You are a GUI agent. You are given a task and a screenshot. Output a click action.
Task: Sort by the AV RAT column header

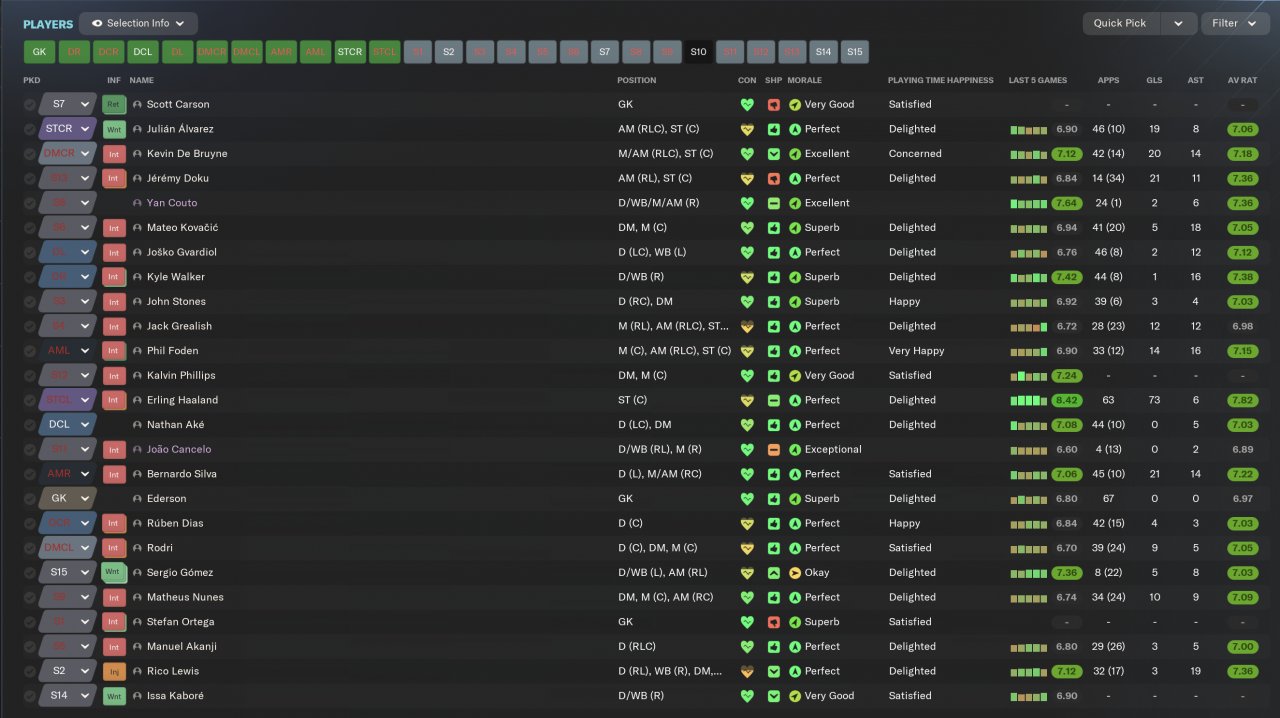pyautogui.click(x=1243, y=80)
